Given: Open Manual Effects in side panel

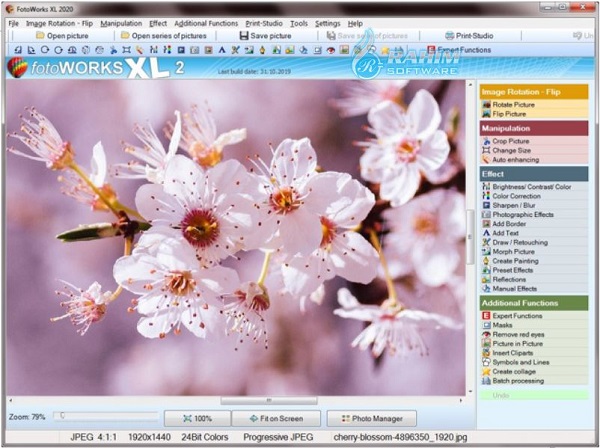Looking at the screenshot, I should (534, 288).
